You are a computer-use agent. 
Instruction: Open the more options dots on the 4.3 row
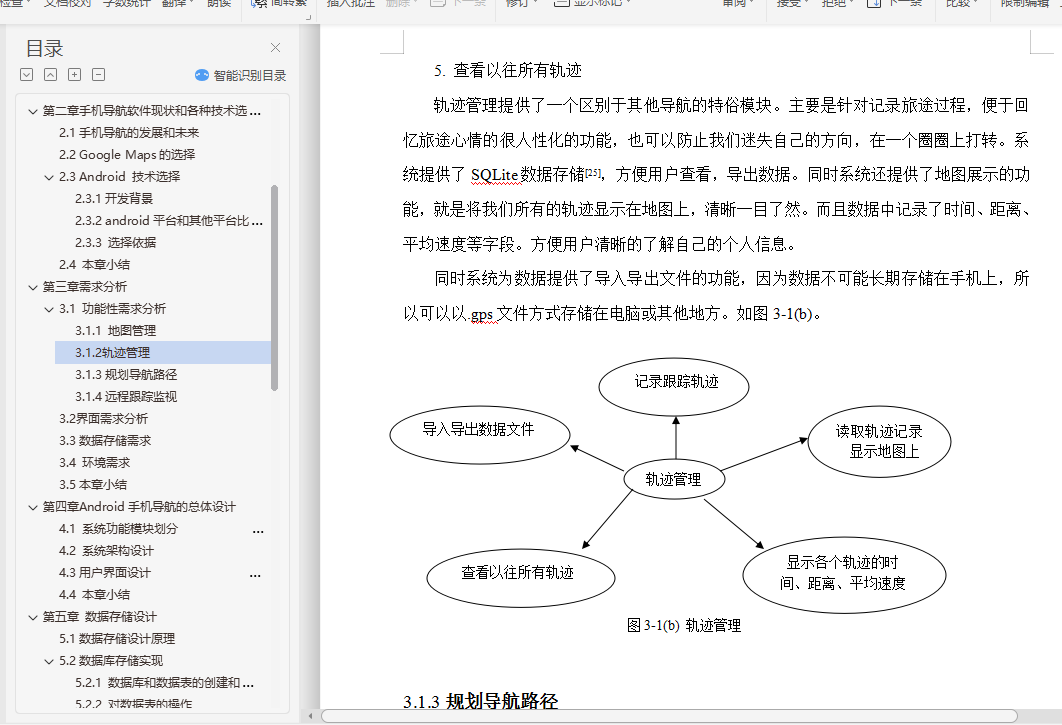click(x=255, y=576)
